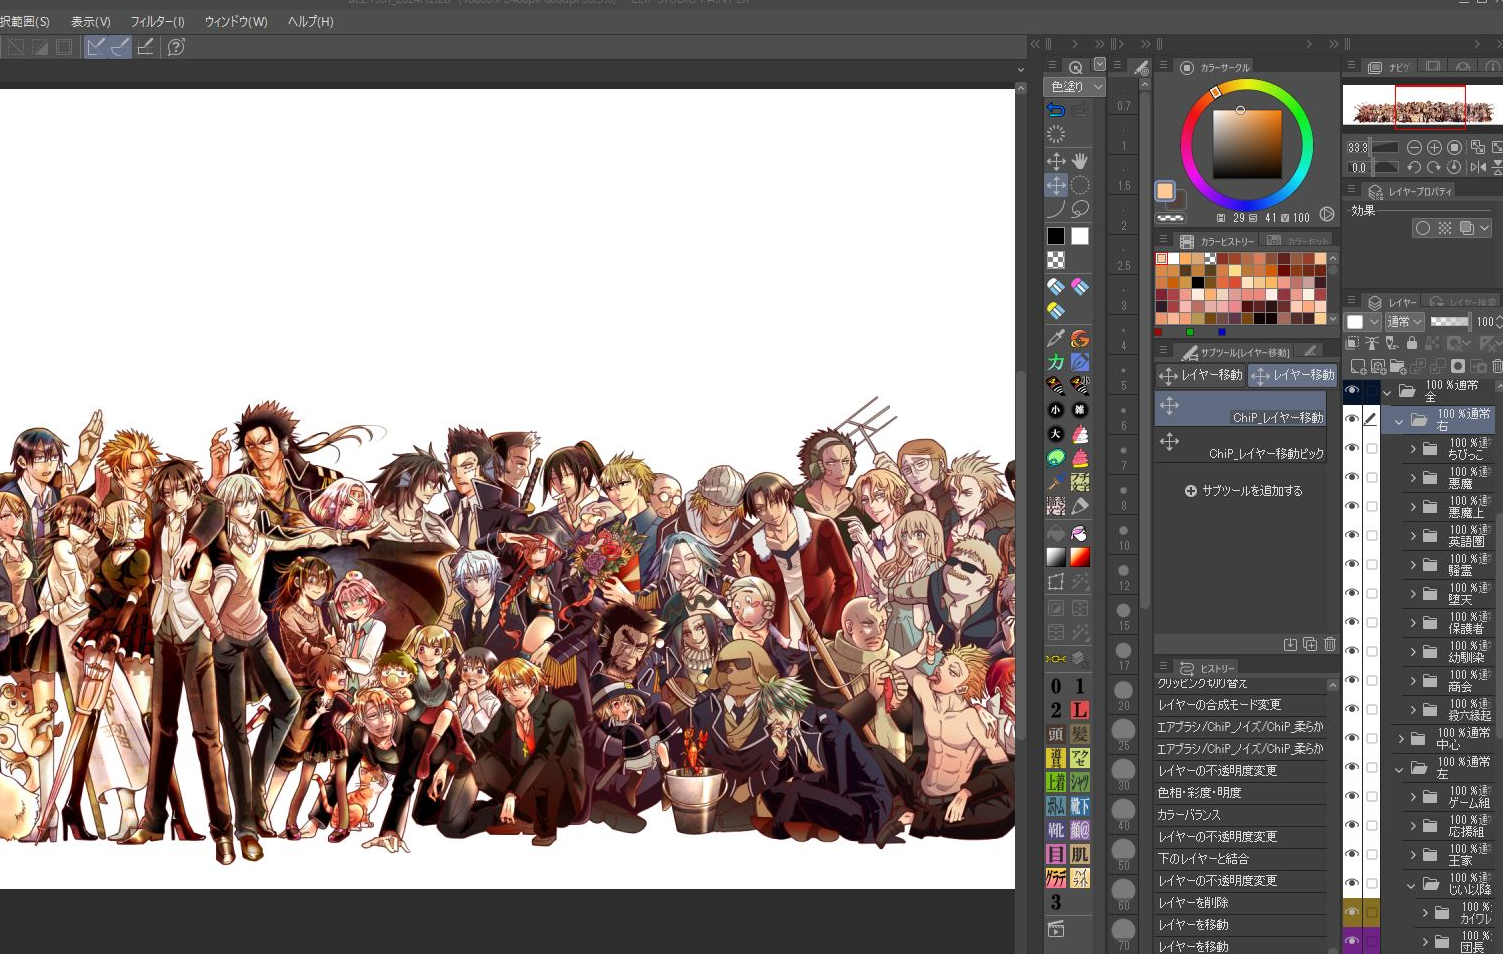Select the ChiP_レイヤー移動 sub tool
This screenshot has width=1503, height=954.
[x=1241, y=409]
